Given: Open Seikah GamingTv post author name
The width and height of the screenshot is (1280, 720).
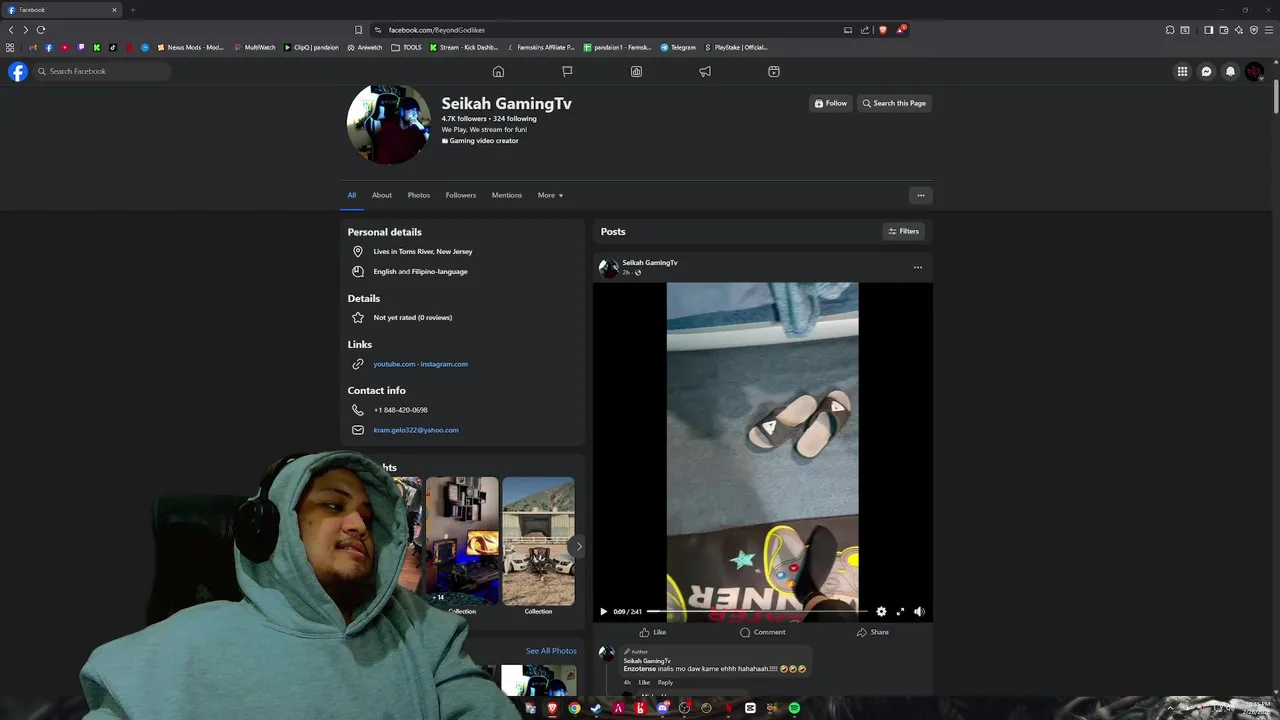Looking at the screenshot, I should click(x=650, y=263).
